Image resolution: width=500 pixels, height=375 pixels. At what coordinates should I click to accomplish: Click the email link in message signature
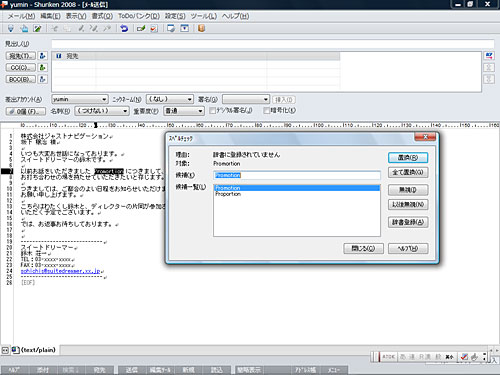click(x=60, y=271)
